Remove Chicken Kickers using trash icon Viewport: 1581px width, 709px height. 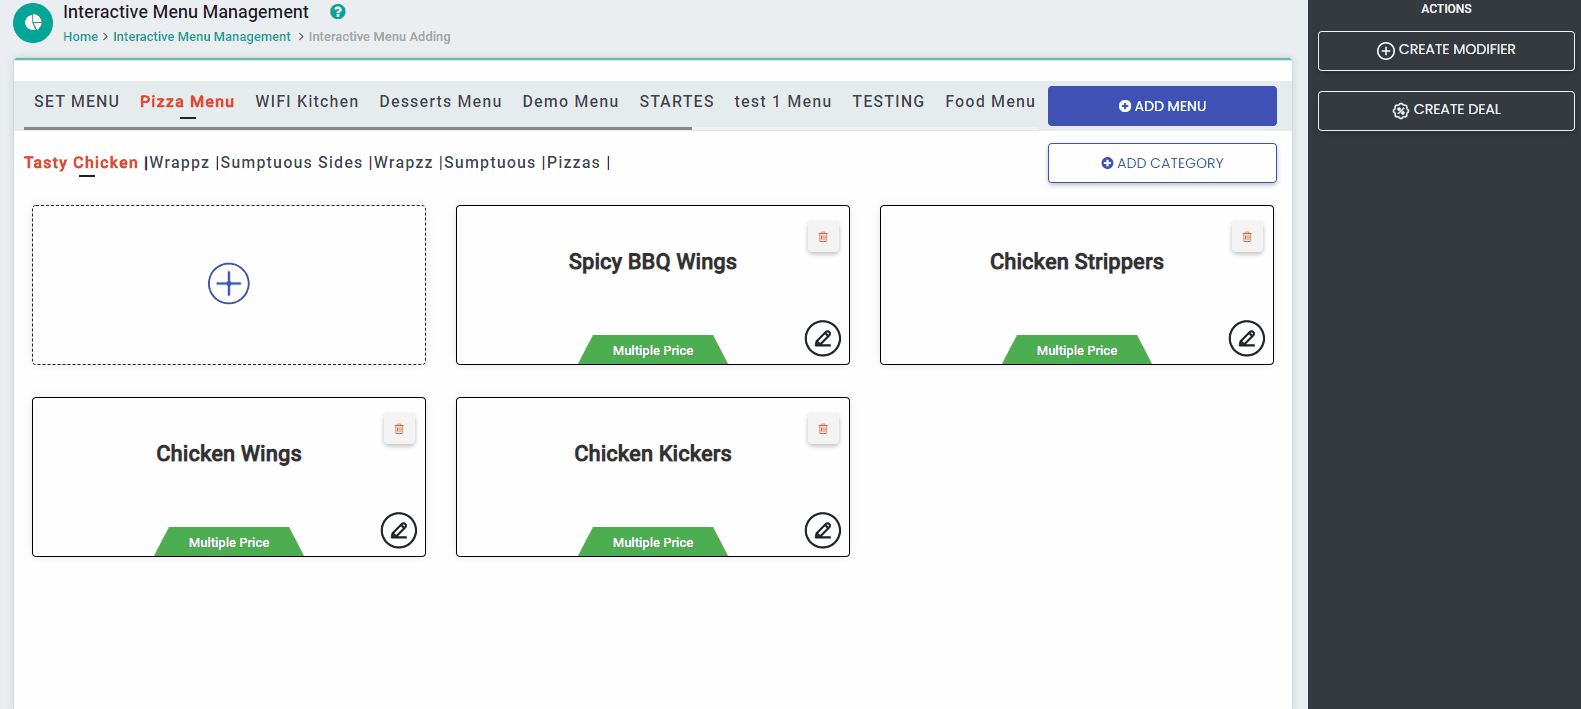pos(823,429)
